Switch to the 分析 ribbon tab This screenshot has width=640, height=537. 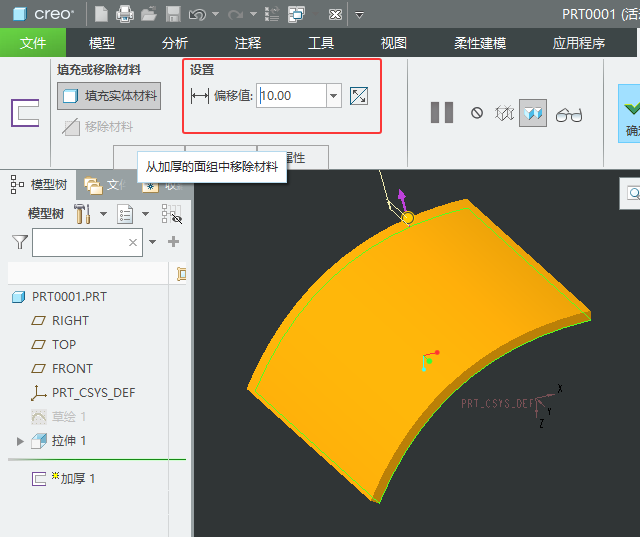pos(175,43)
